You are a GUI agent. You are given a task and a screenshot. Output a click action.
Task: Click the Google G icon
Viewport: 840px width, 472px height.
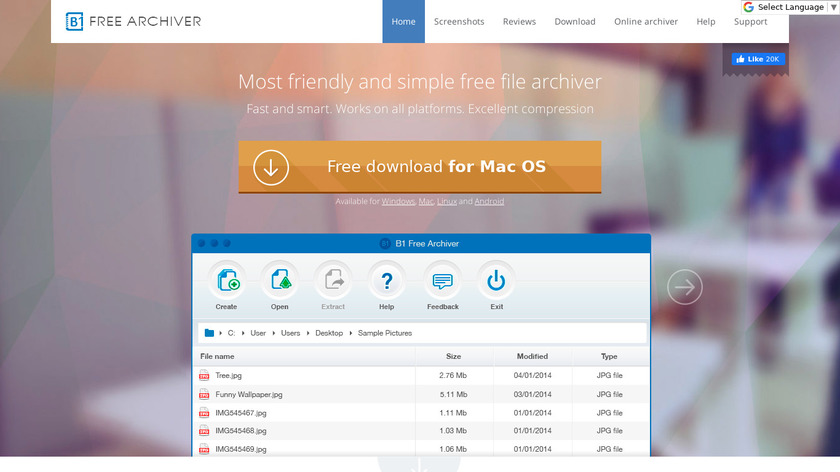[x=748, y=7]
